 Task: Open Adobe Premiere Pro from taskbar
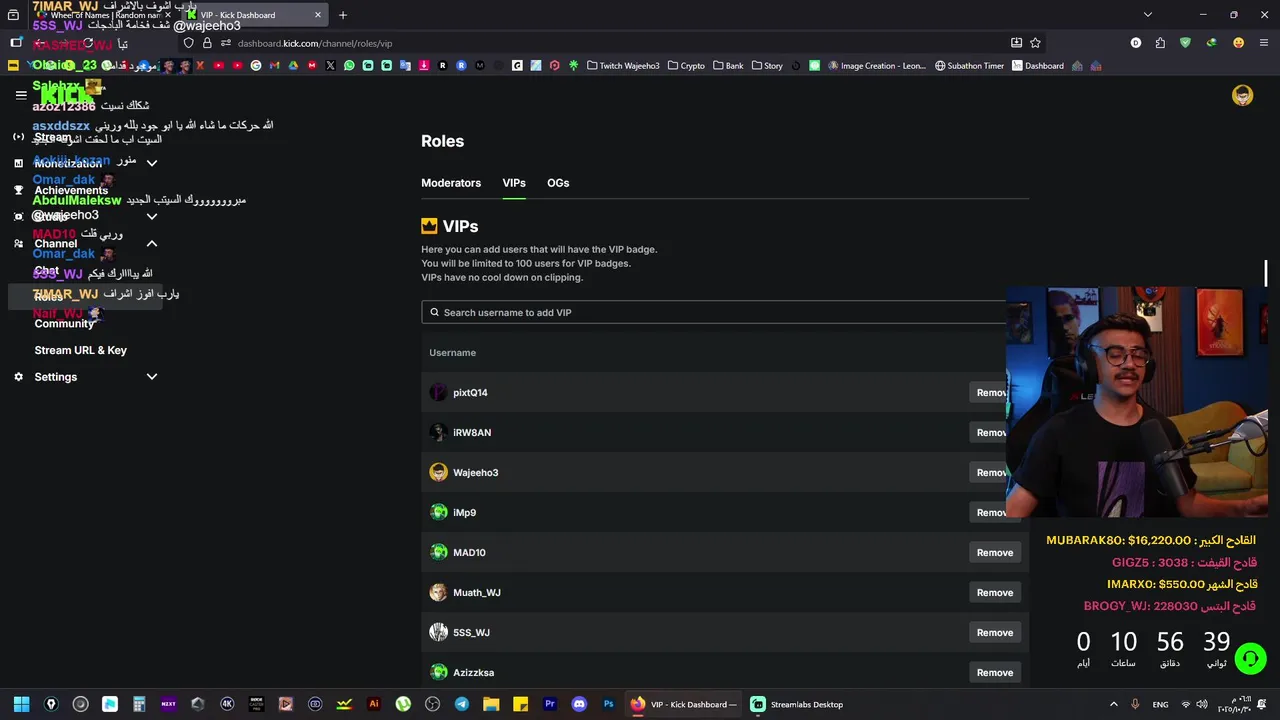549,704
